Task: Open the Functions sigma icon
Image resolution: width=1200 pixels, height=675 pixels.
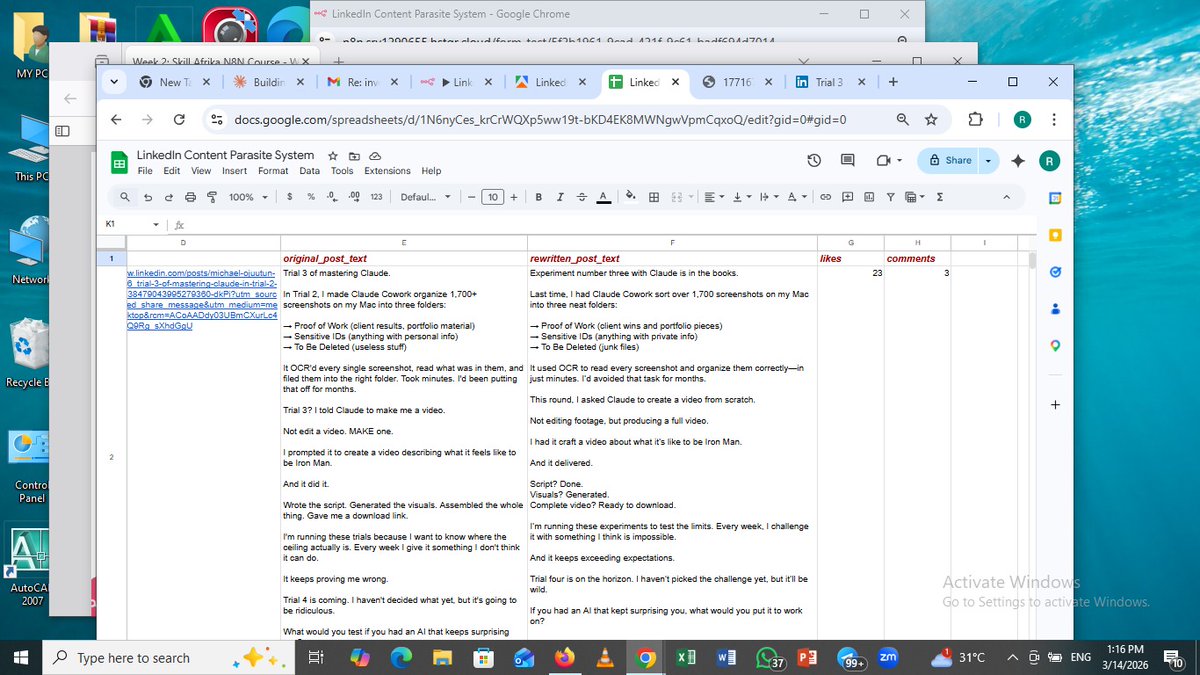Action: pos(939,197)
